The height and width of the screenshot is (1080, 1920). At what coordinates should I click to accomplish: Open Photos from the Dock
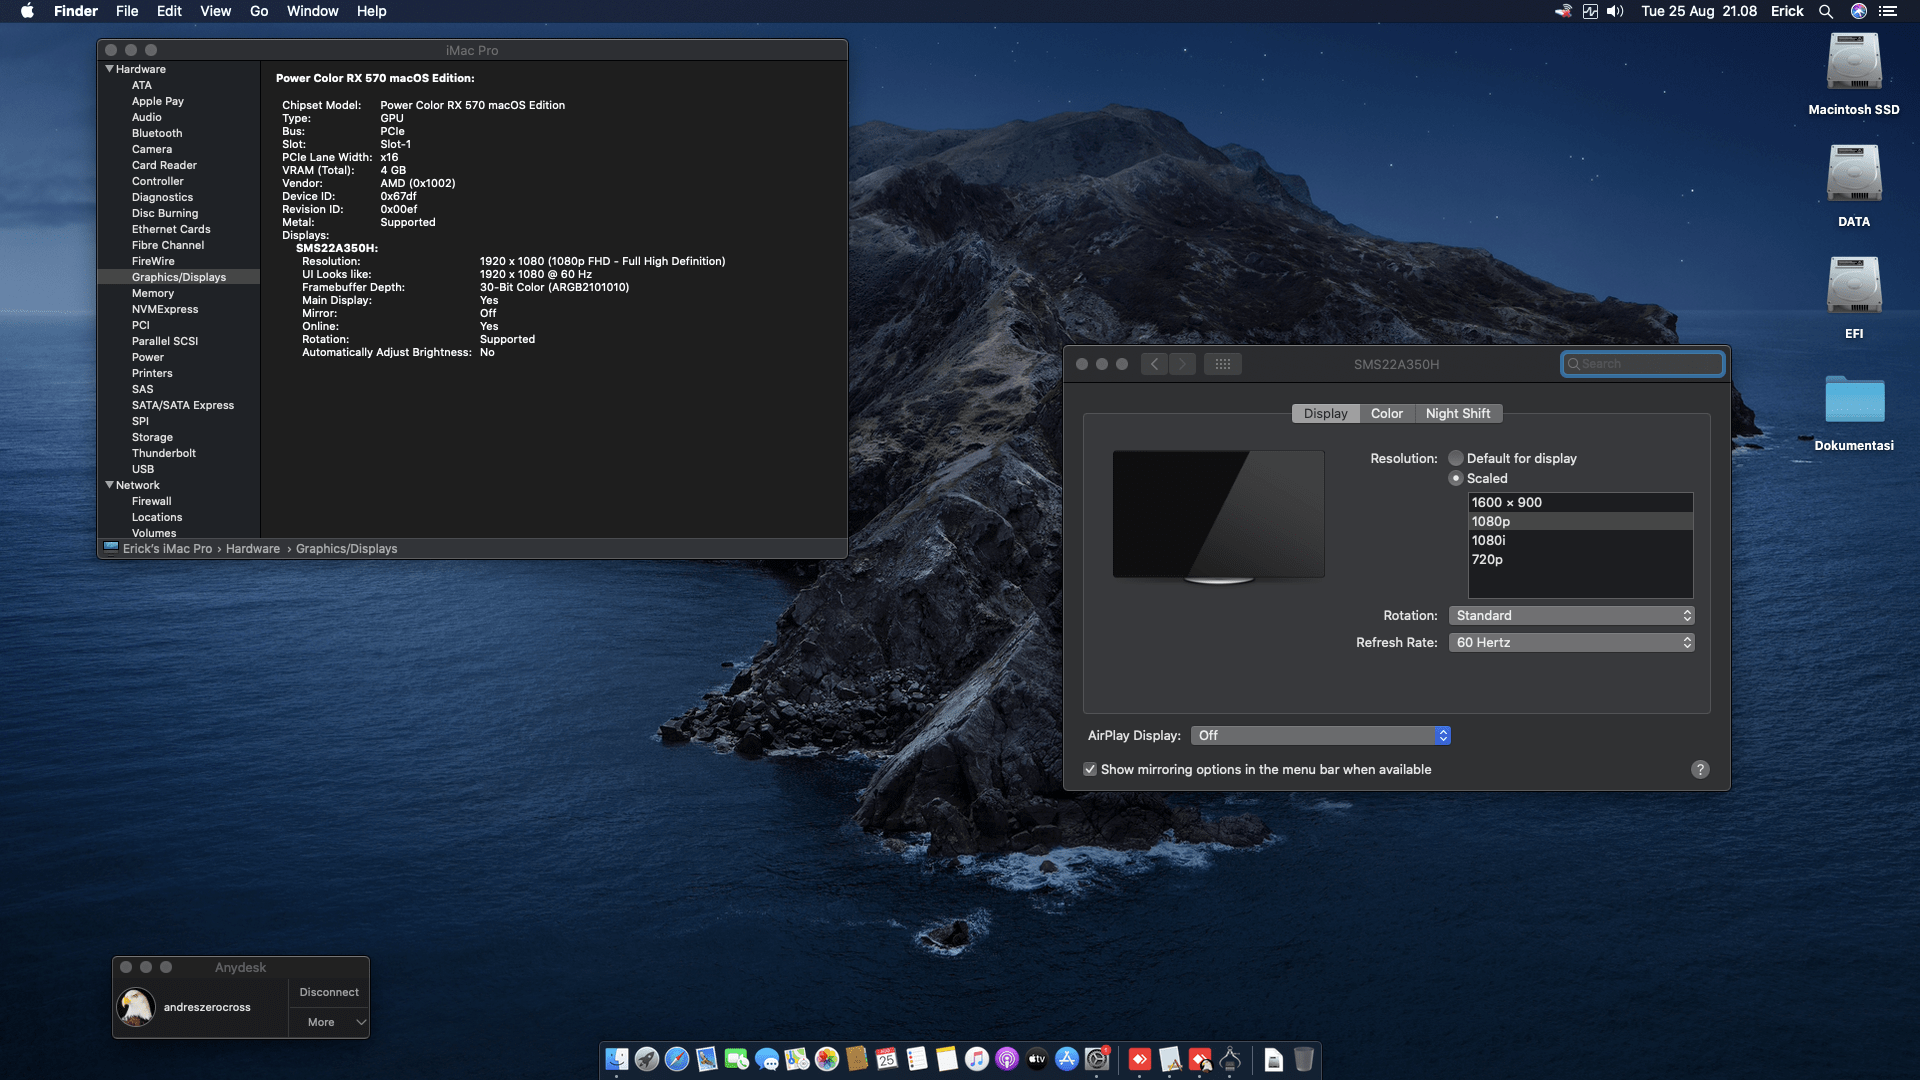(x=827, y=1059)
